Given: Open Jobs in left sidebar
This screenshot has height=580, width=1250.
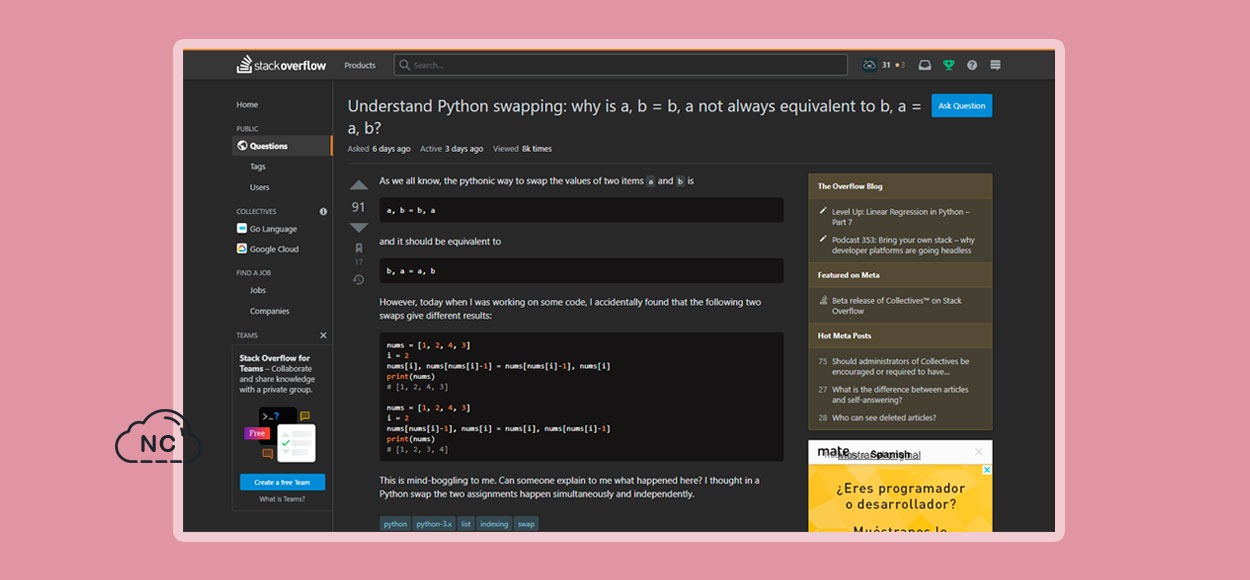Looking at the screenshot, I should [x=258, y=290].
